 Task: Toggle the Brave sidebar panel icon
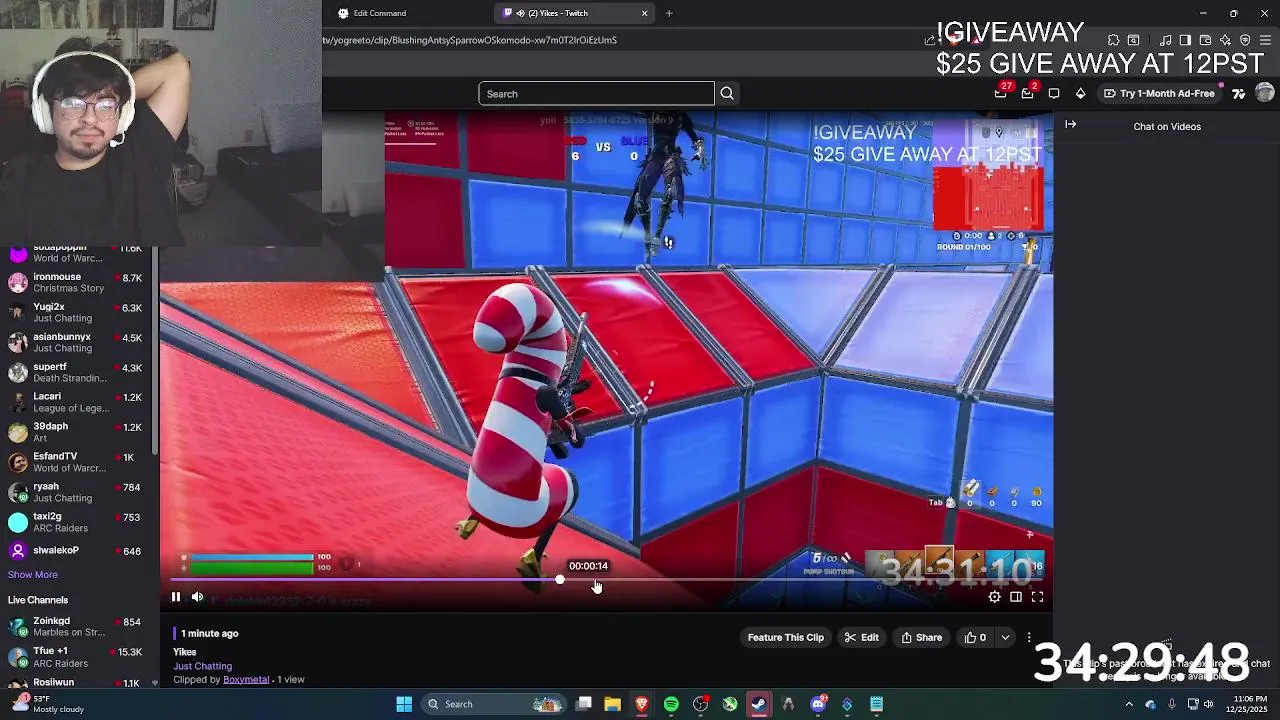point(1185,40)
